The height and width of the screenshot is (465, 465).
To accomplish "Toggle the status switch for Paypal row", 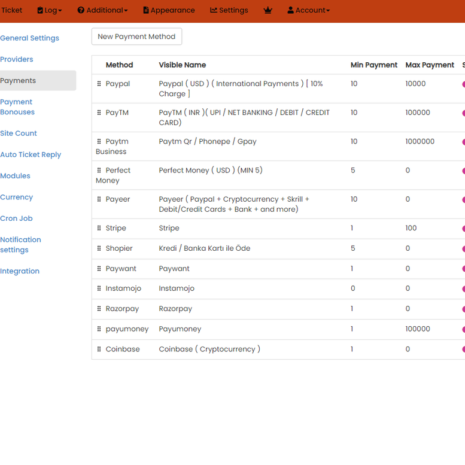I will pos(463,84).
